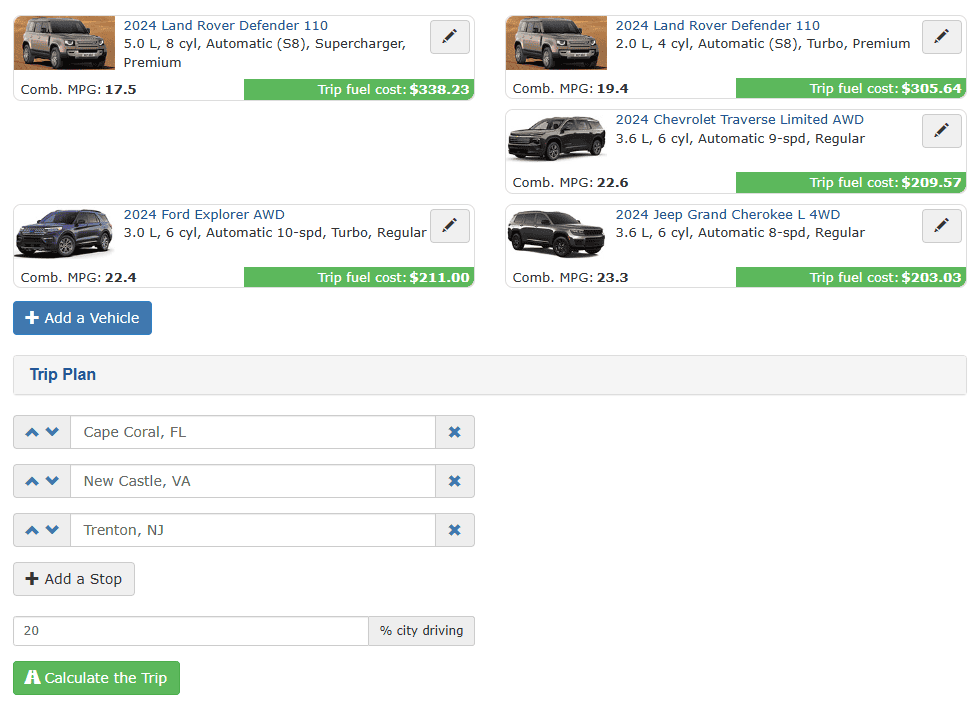This screenshot has height=702, width=974.
Task: Open 2024 Ford Explorer AWD link
Action: [x=204, y=214]
